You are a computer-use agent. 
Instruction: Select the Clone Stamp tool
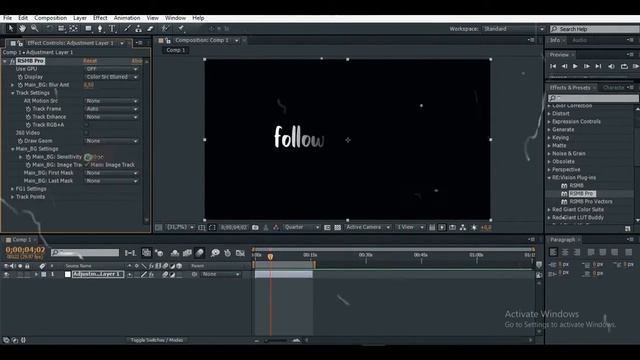point(138,29)
